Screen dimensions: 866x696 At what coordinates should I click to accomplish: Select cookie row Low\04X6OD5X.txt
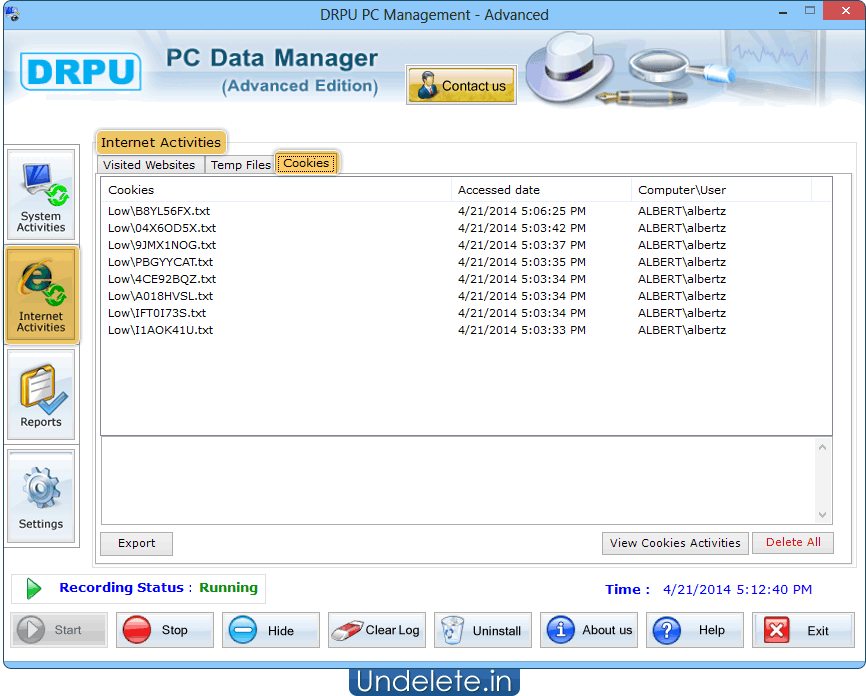[x=466, y=228]
